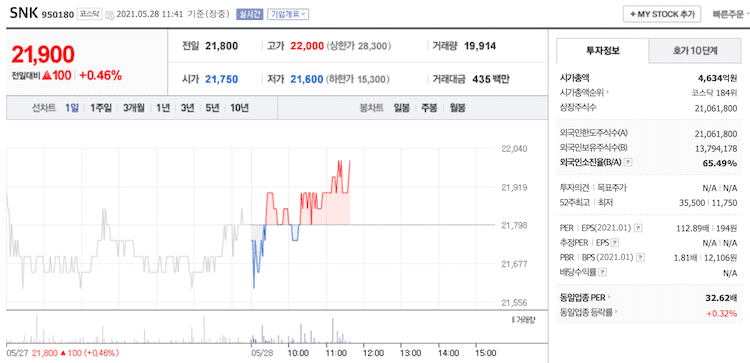
Task: Open the 동일업종 PER link
Action: 584,298
